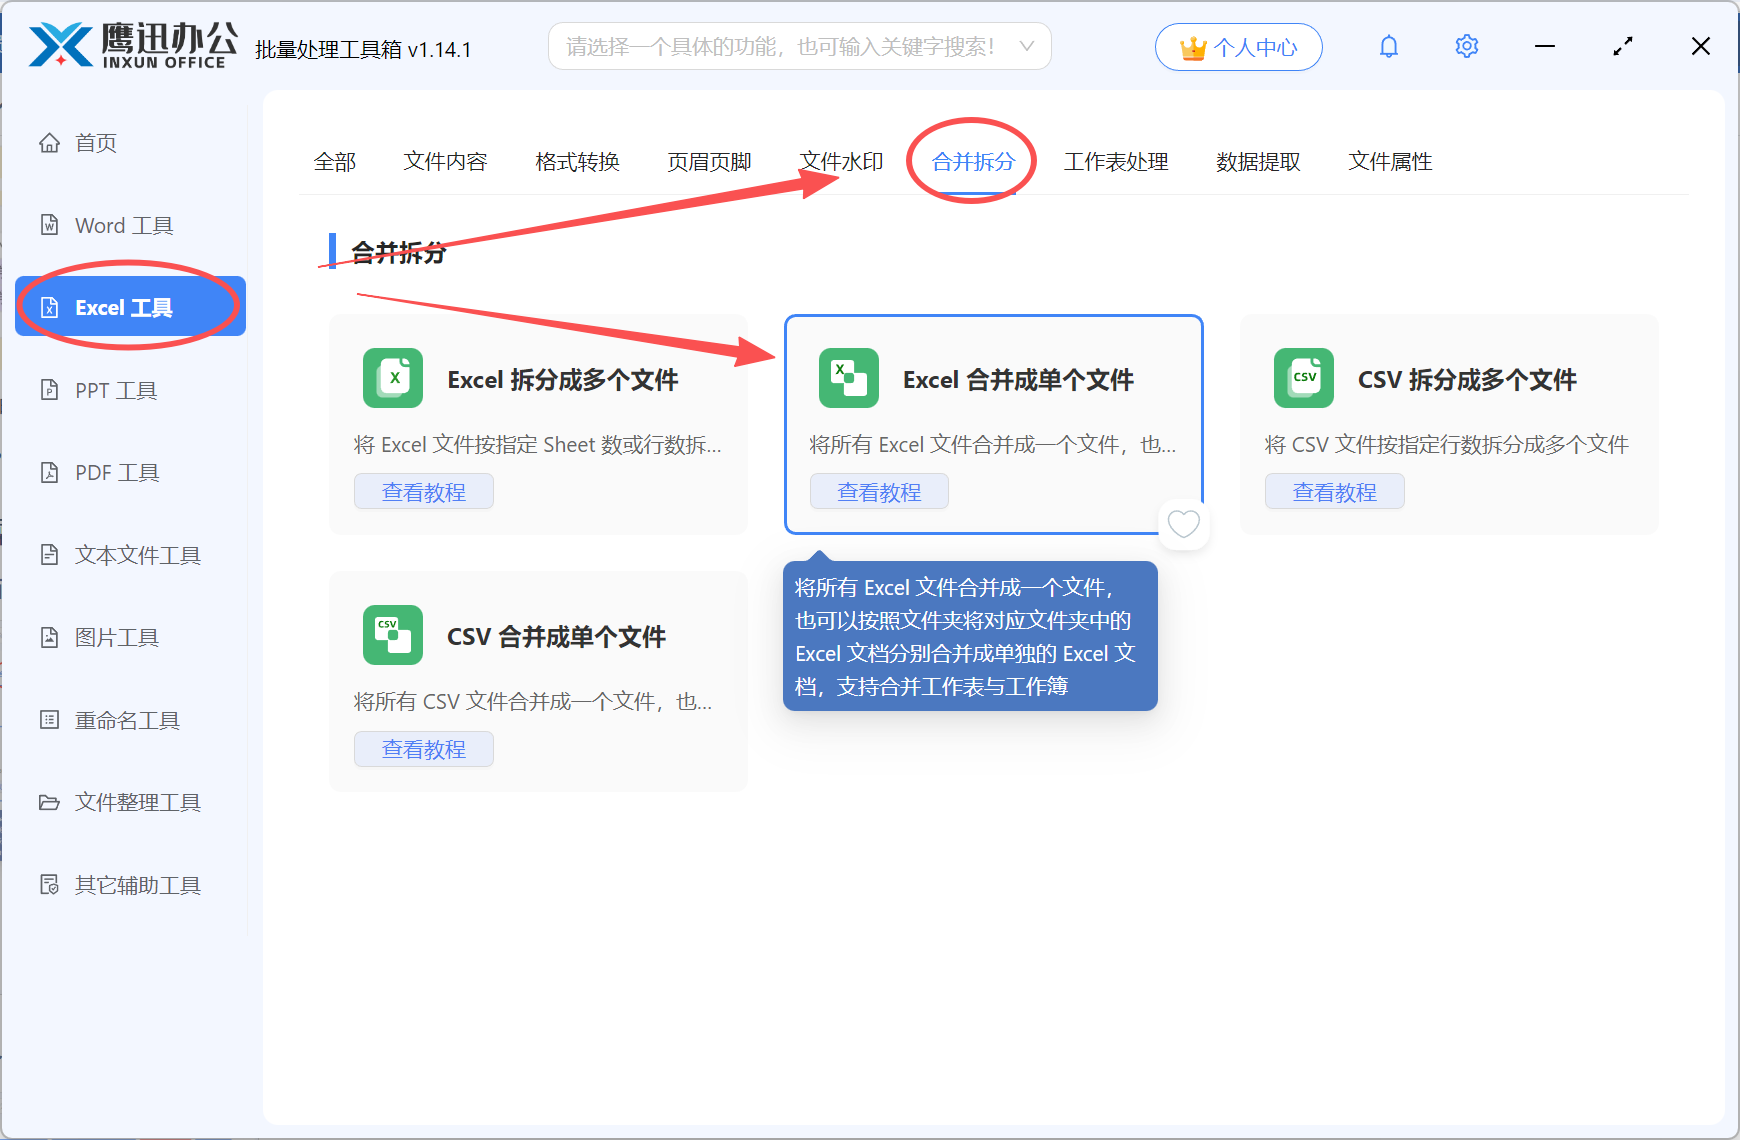Switch to the 工作表处理 tab
This screenshot has width=1740, height=1140.
tap(1117, 161)
